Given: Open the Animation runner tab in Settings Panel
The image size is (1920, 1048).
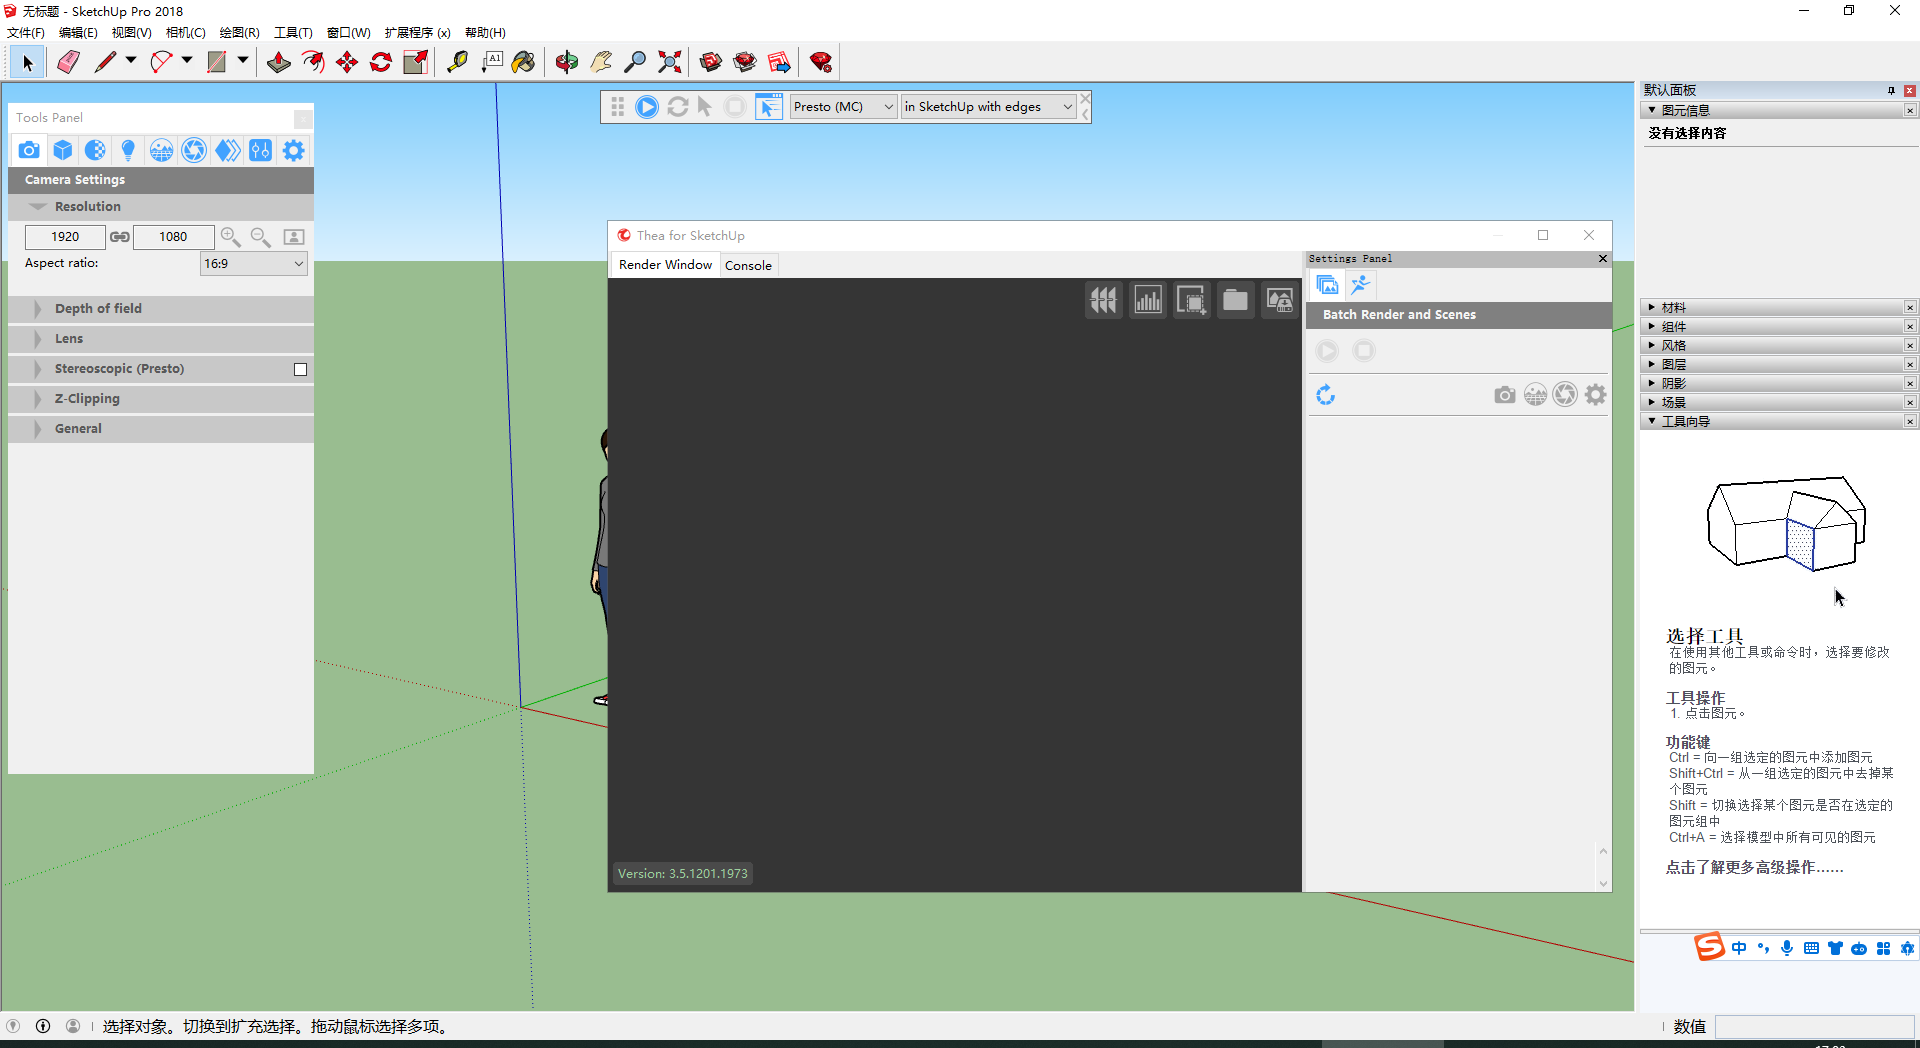Looking at the screenshot, I should click(x=1360, y=285).
